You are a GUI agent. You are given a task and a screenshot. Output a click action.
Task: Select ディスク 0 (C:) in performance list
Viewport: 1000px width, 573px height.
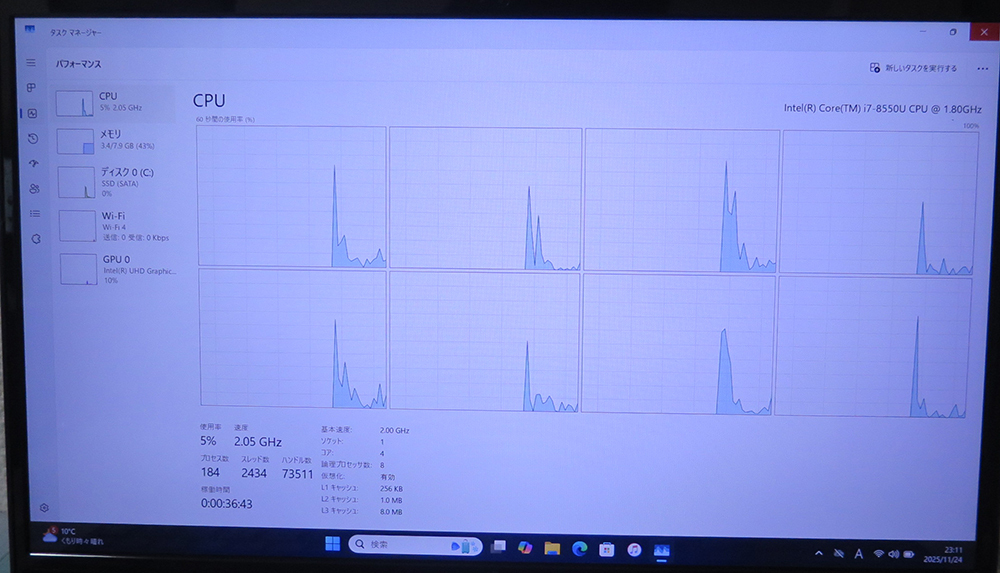116,182
